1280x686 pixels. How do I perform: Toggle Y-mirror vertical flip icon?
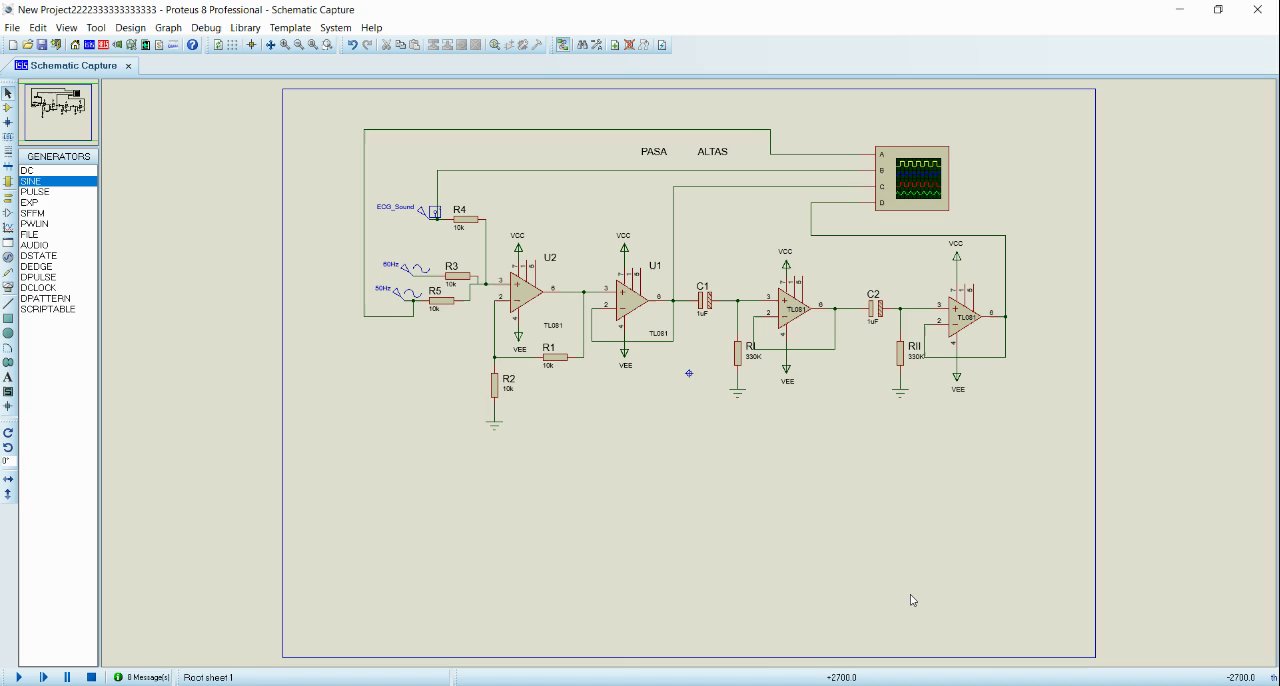(8, 494)
